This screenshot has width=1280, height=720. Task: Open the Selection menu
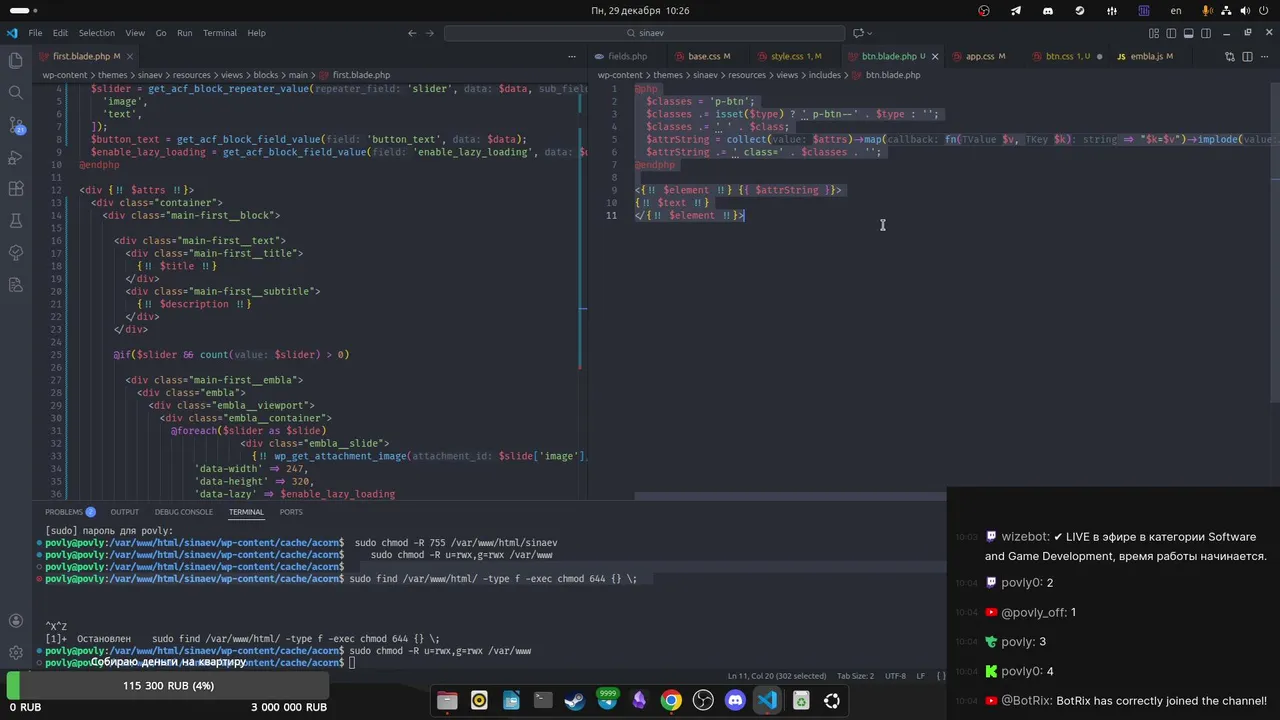pos(96,33)
